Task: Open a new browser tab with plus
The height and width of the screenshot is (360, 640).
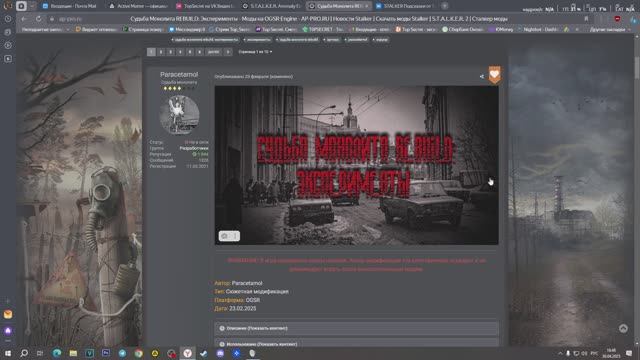Action: point(444,6)
